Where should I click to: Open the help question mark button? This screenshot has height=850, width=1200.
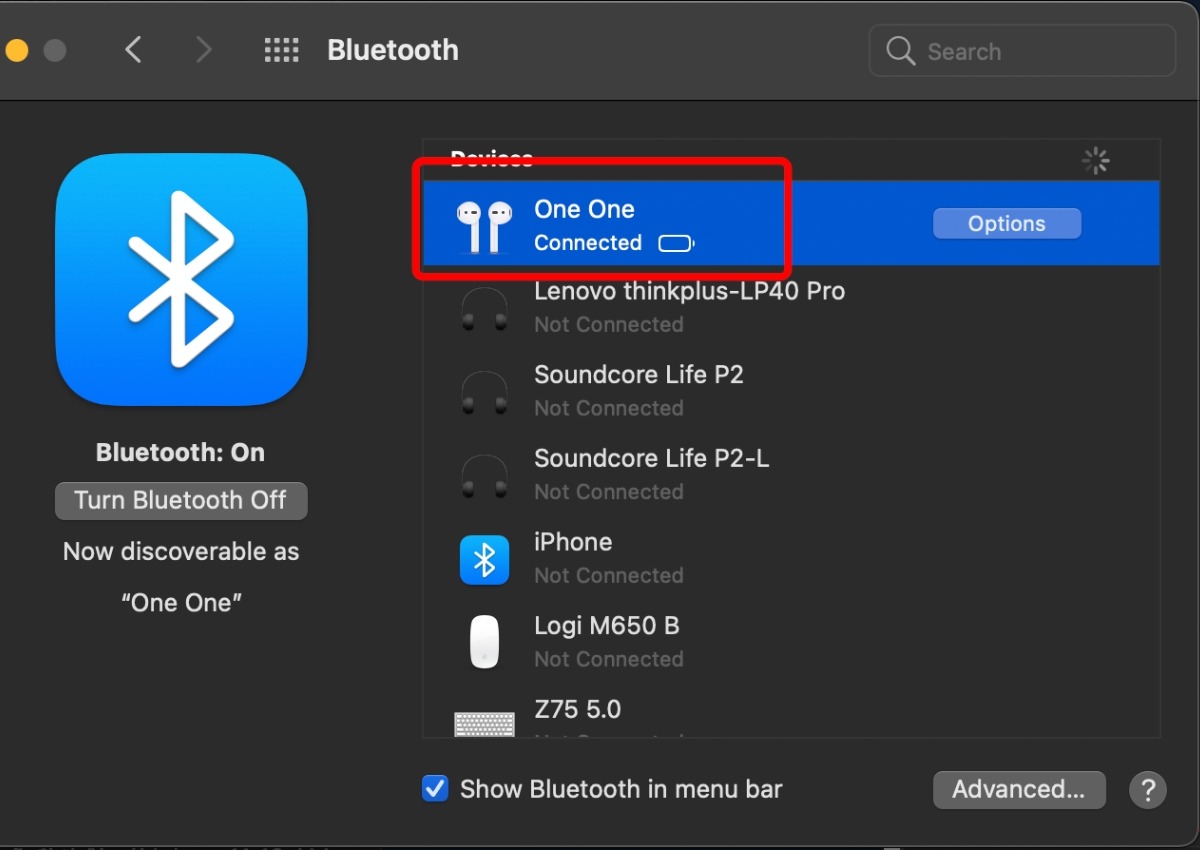coord(1147,789)
